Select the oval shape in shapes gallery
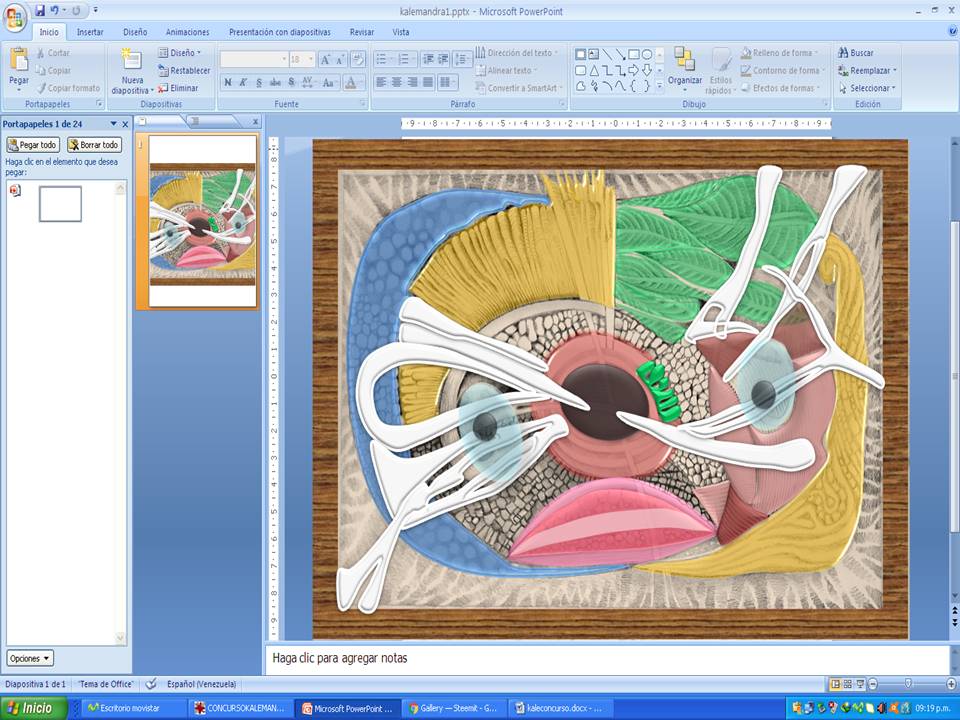960x720 pixels. point(647,54)
